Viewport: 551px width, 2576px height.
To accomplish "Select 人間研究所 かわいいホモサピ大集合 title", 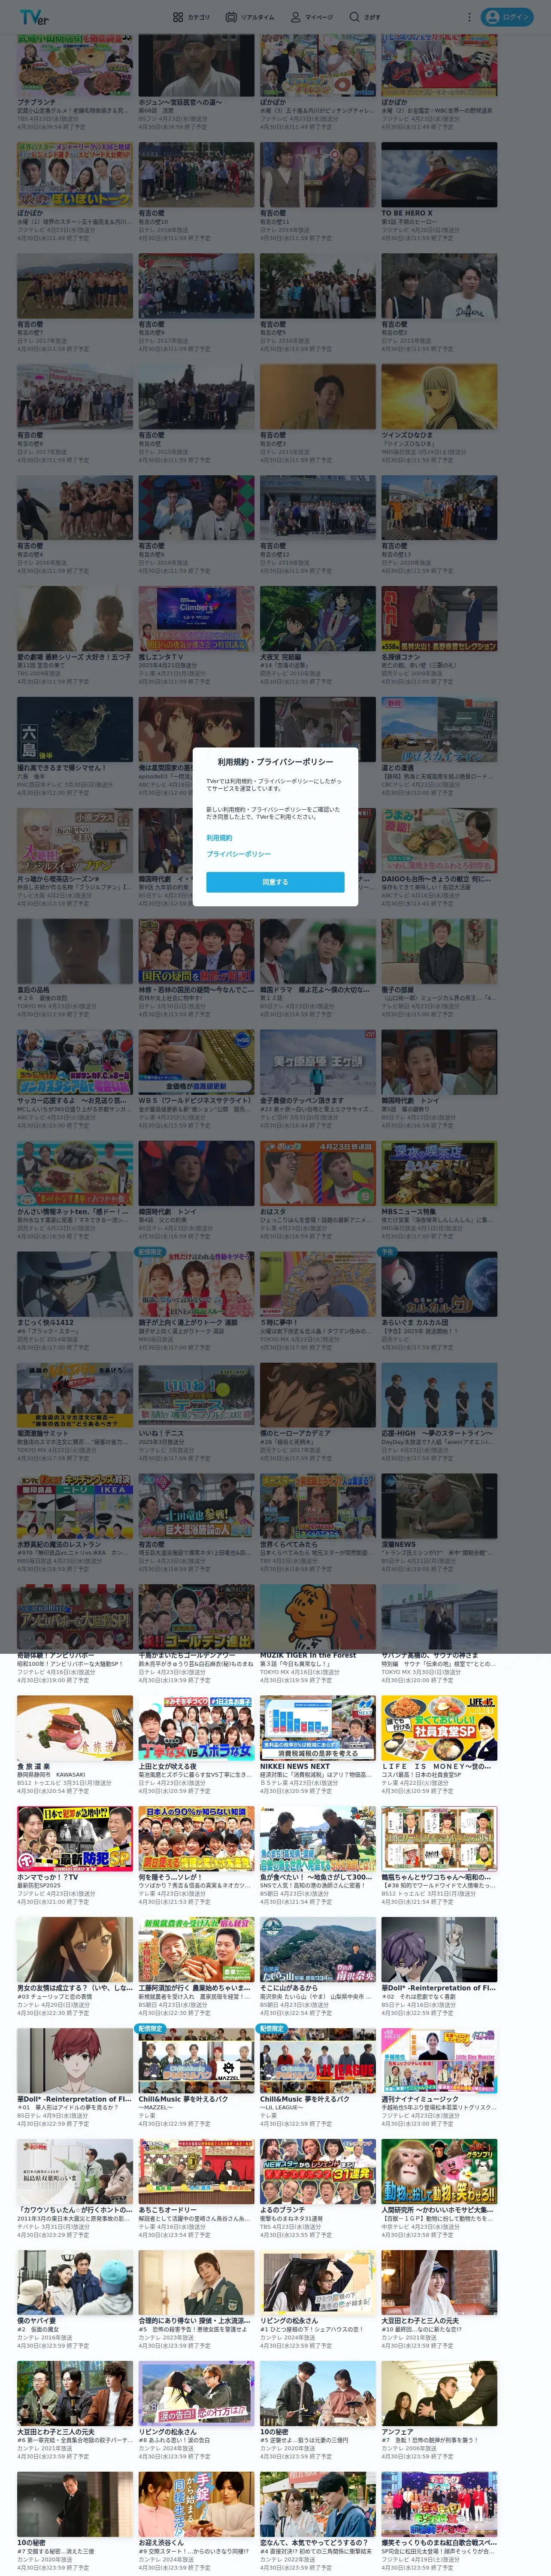I will 437,2210.
